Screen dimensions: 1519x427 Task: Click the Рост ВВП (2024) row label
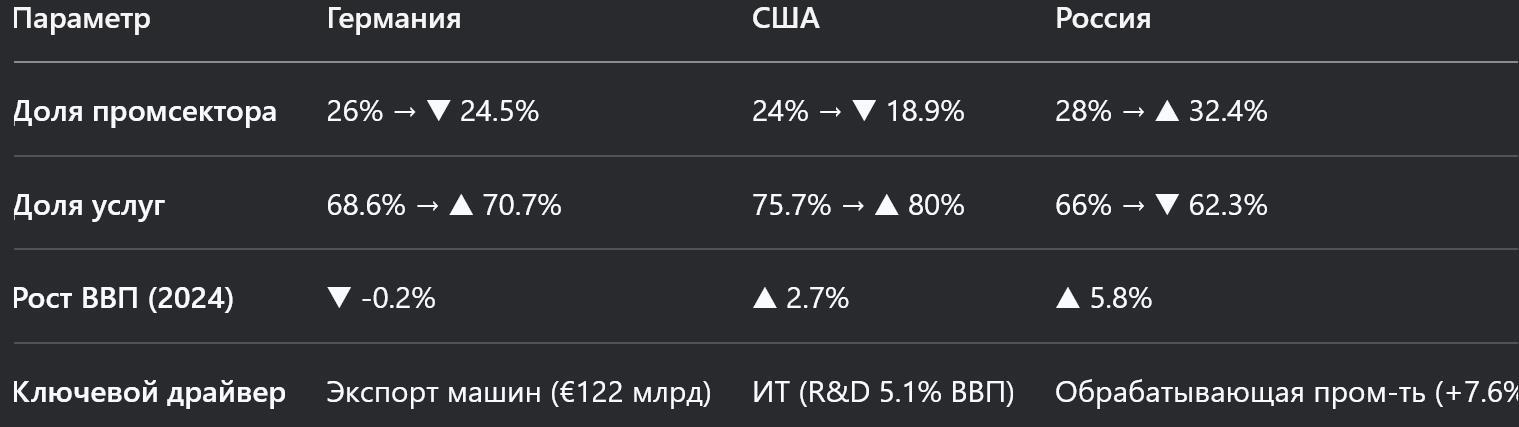123,298
